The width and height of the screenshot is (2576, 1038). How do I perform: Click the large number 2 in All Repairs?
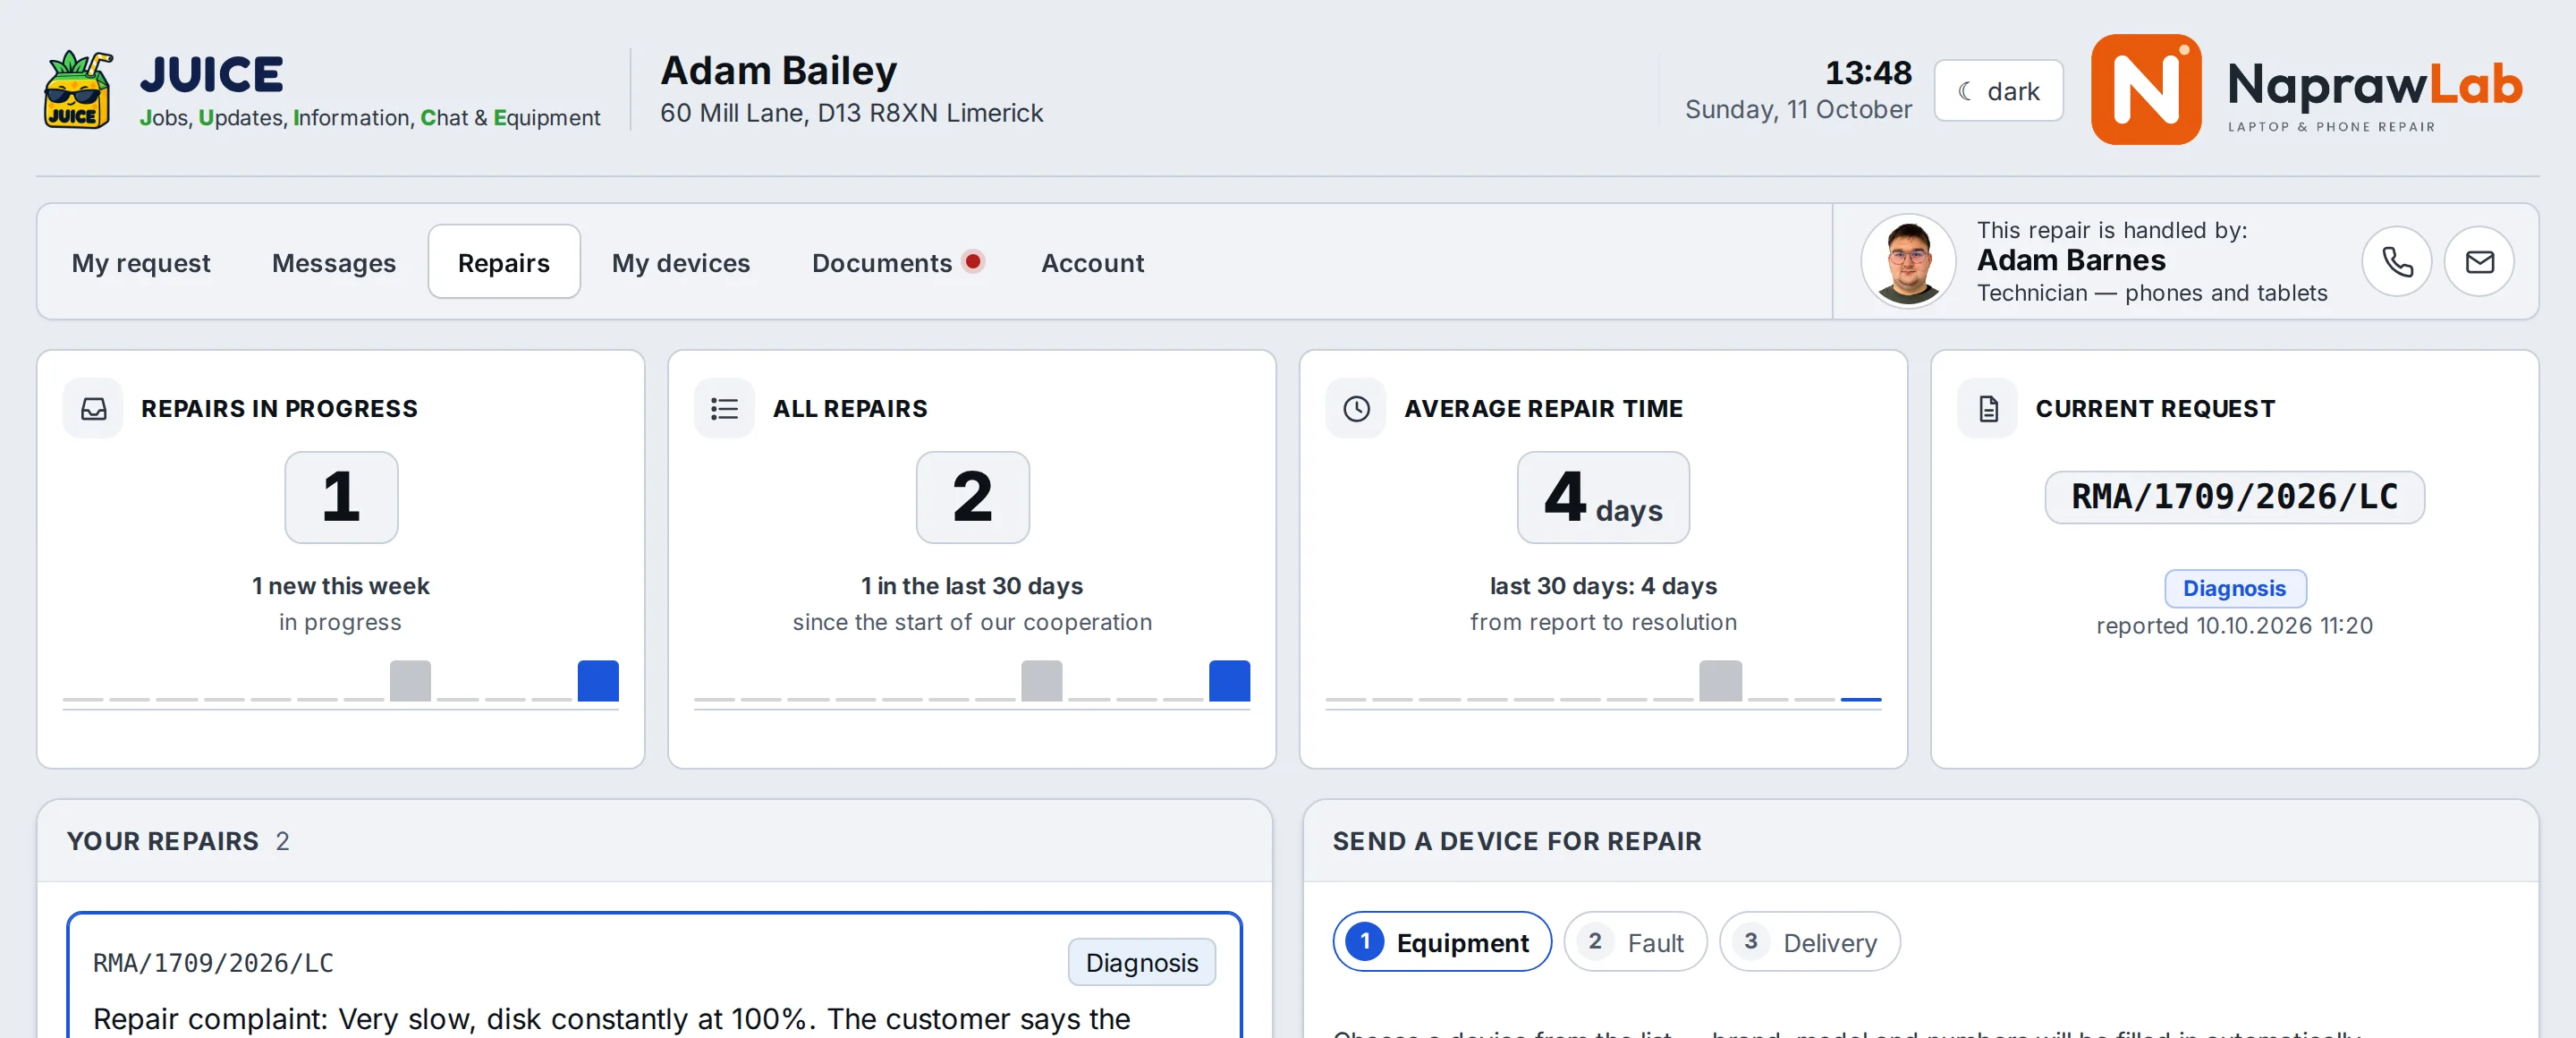[x=972, y=497]
